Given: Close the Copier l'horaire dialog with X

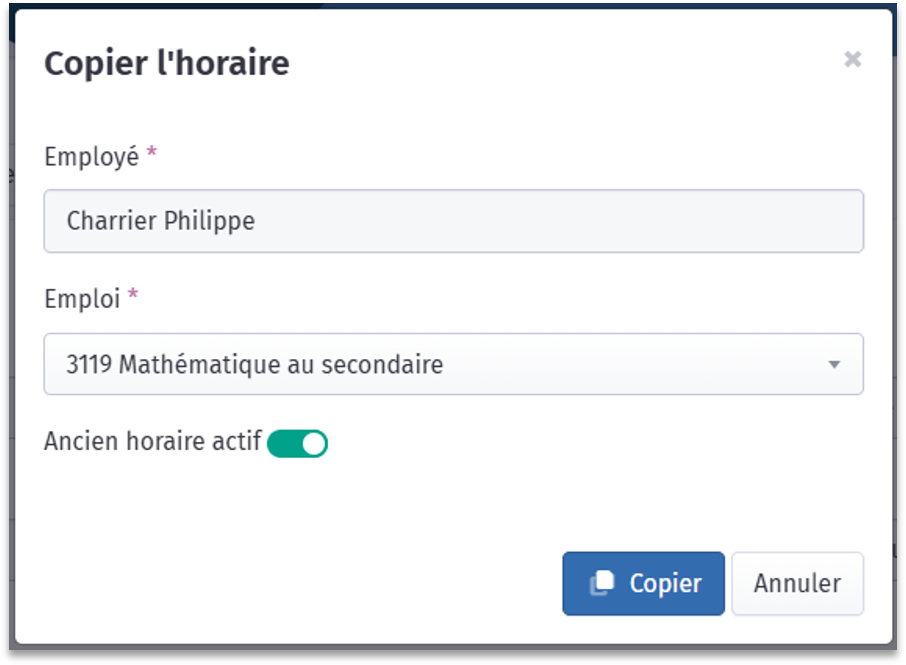Looking at the screenshot, I should (x=852, y=59).
